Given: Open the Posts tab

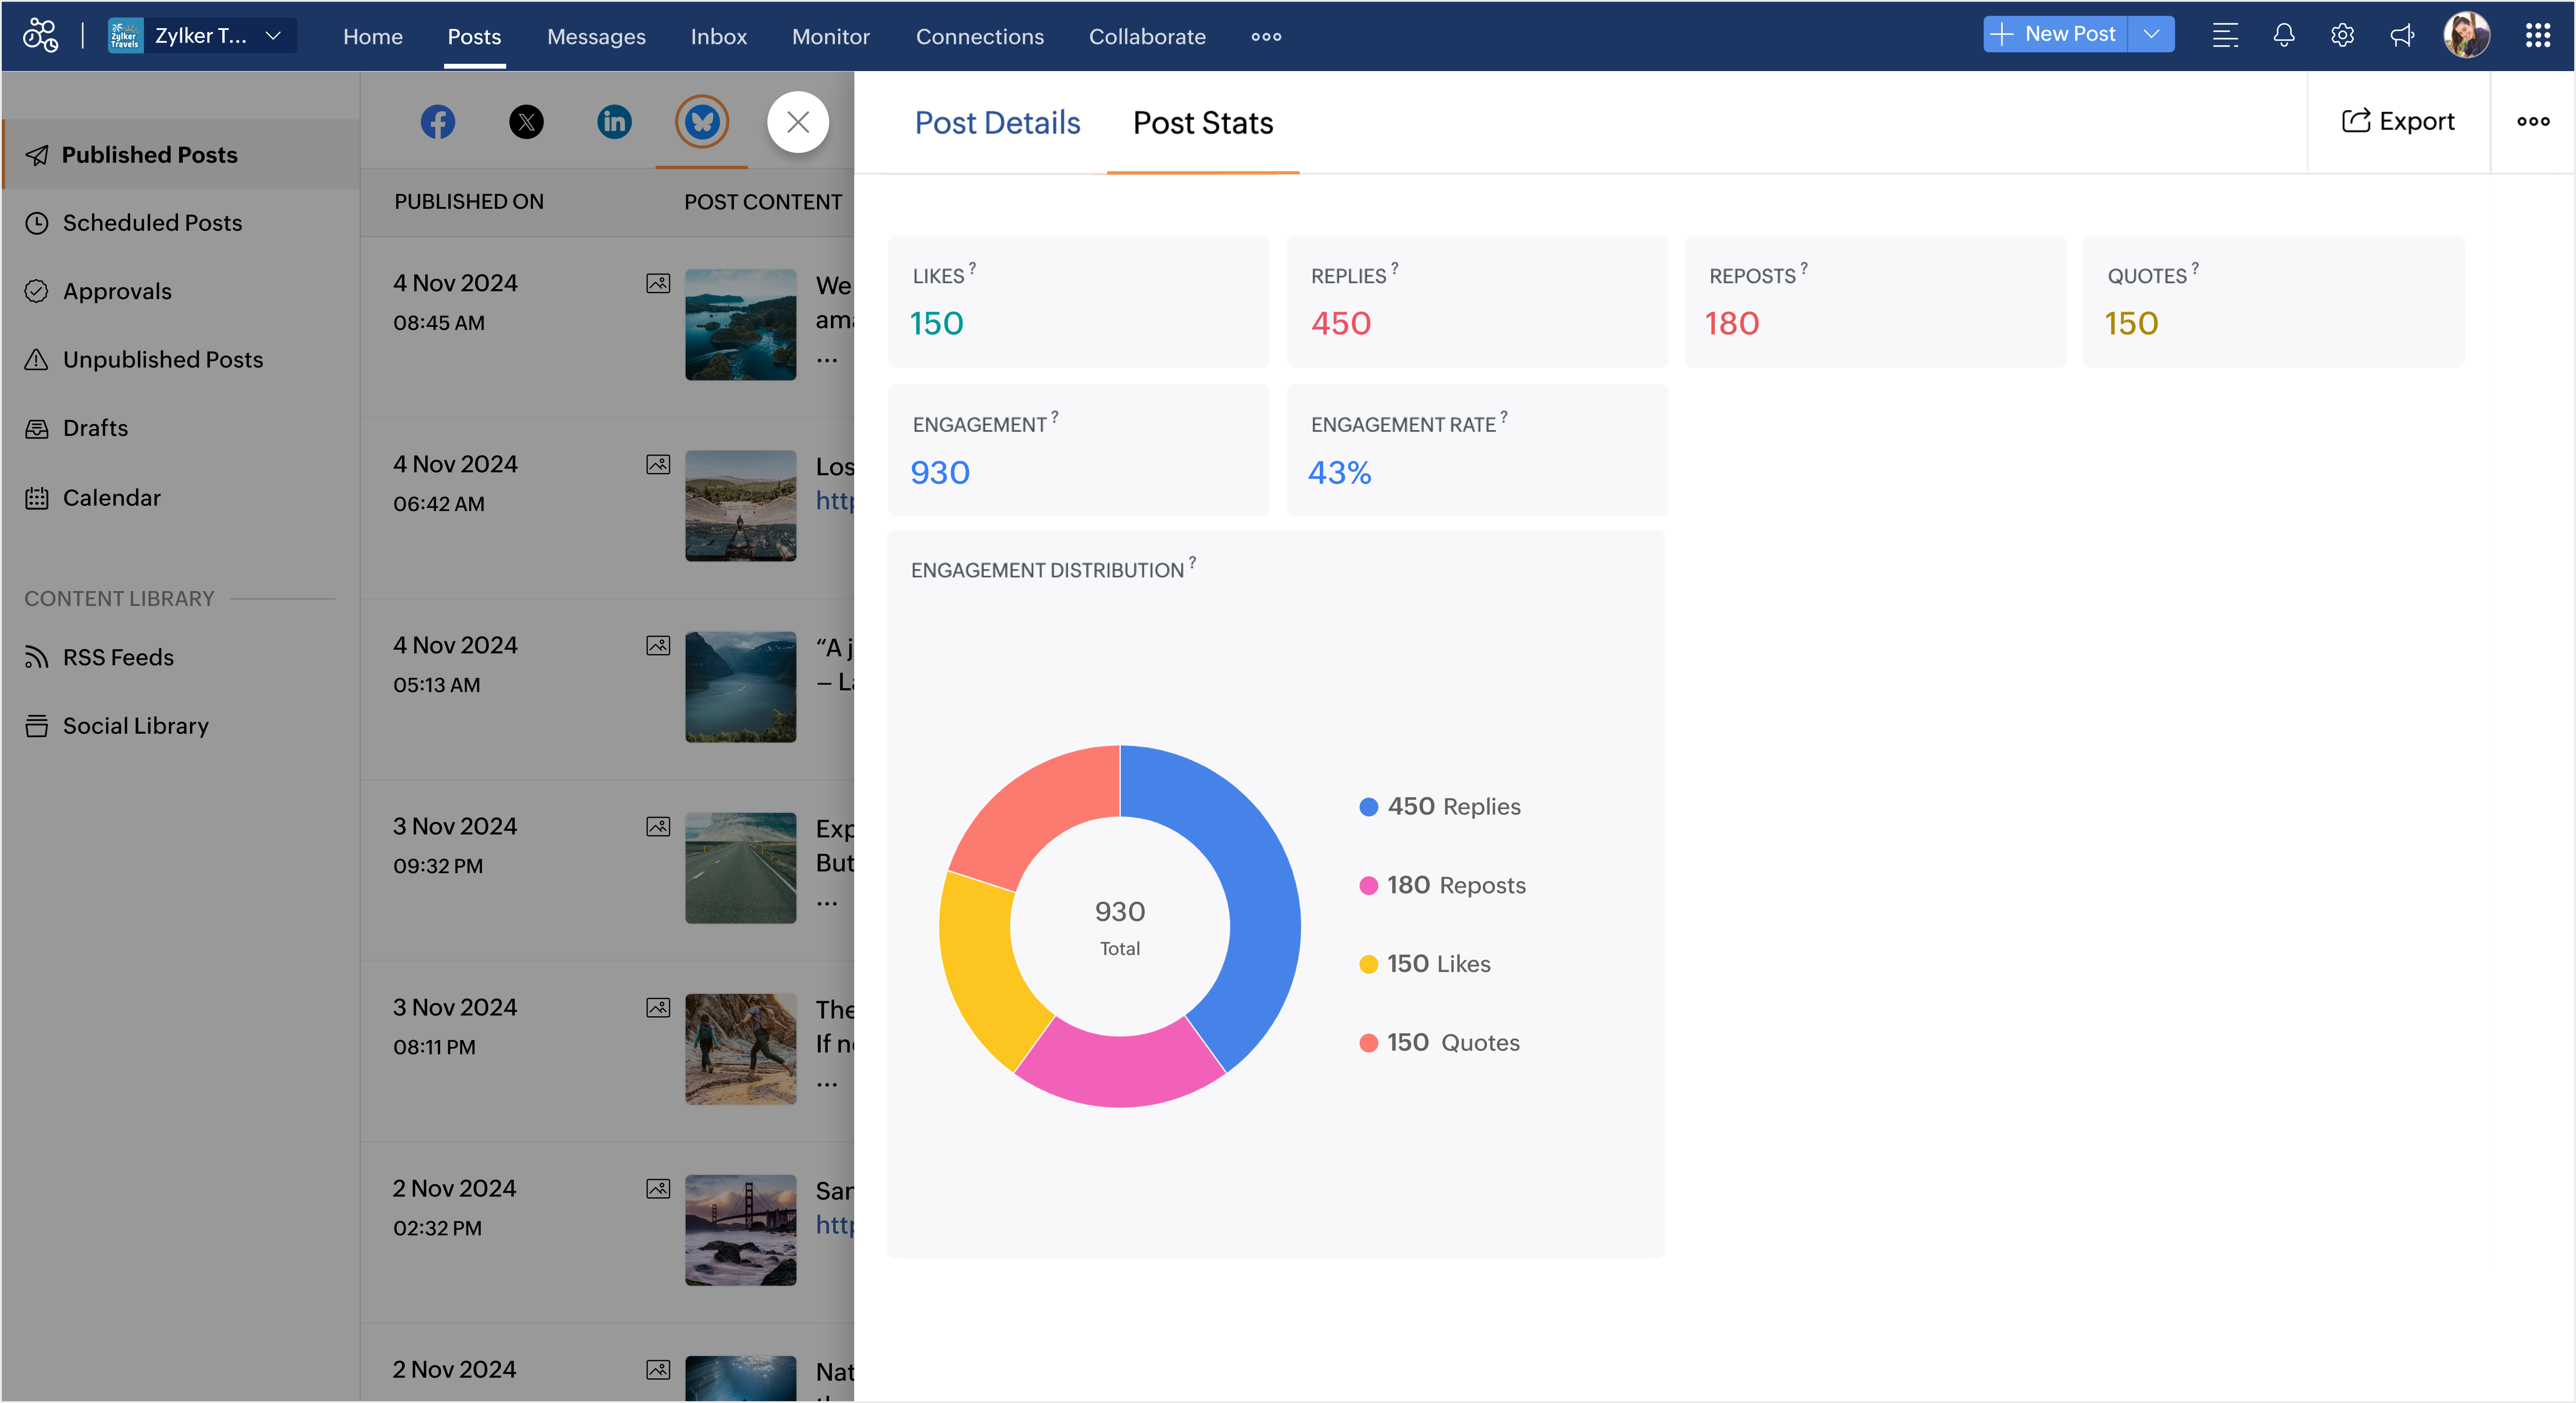Looking at the screenshot, I should click(474, 36).
